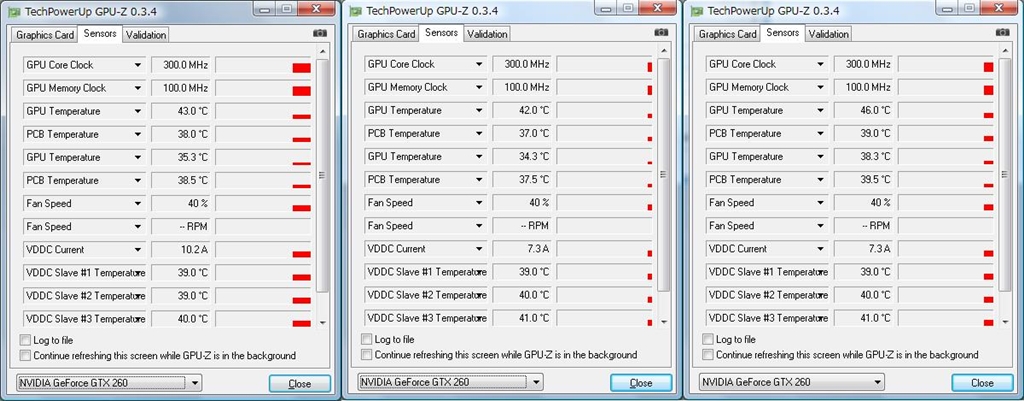Screen dimensions: 1024x401
Task: Click Close button in middle window
Action: click(641, 383)
